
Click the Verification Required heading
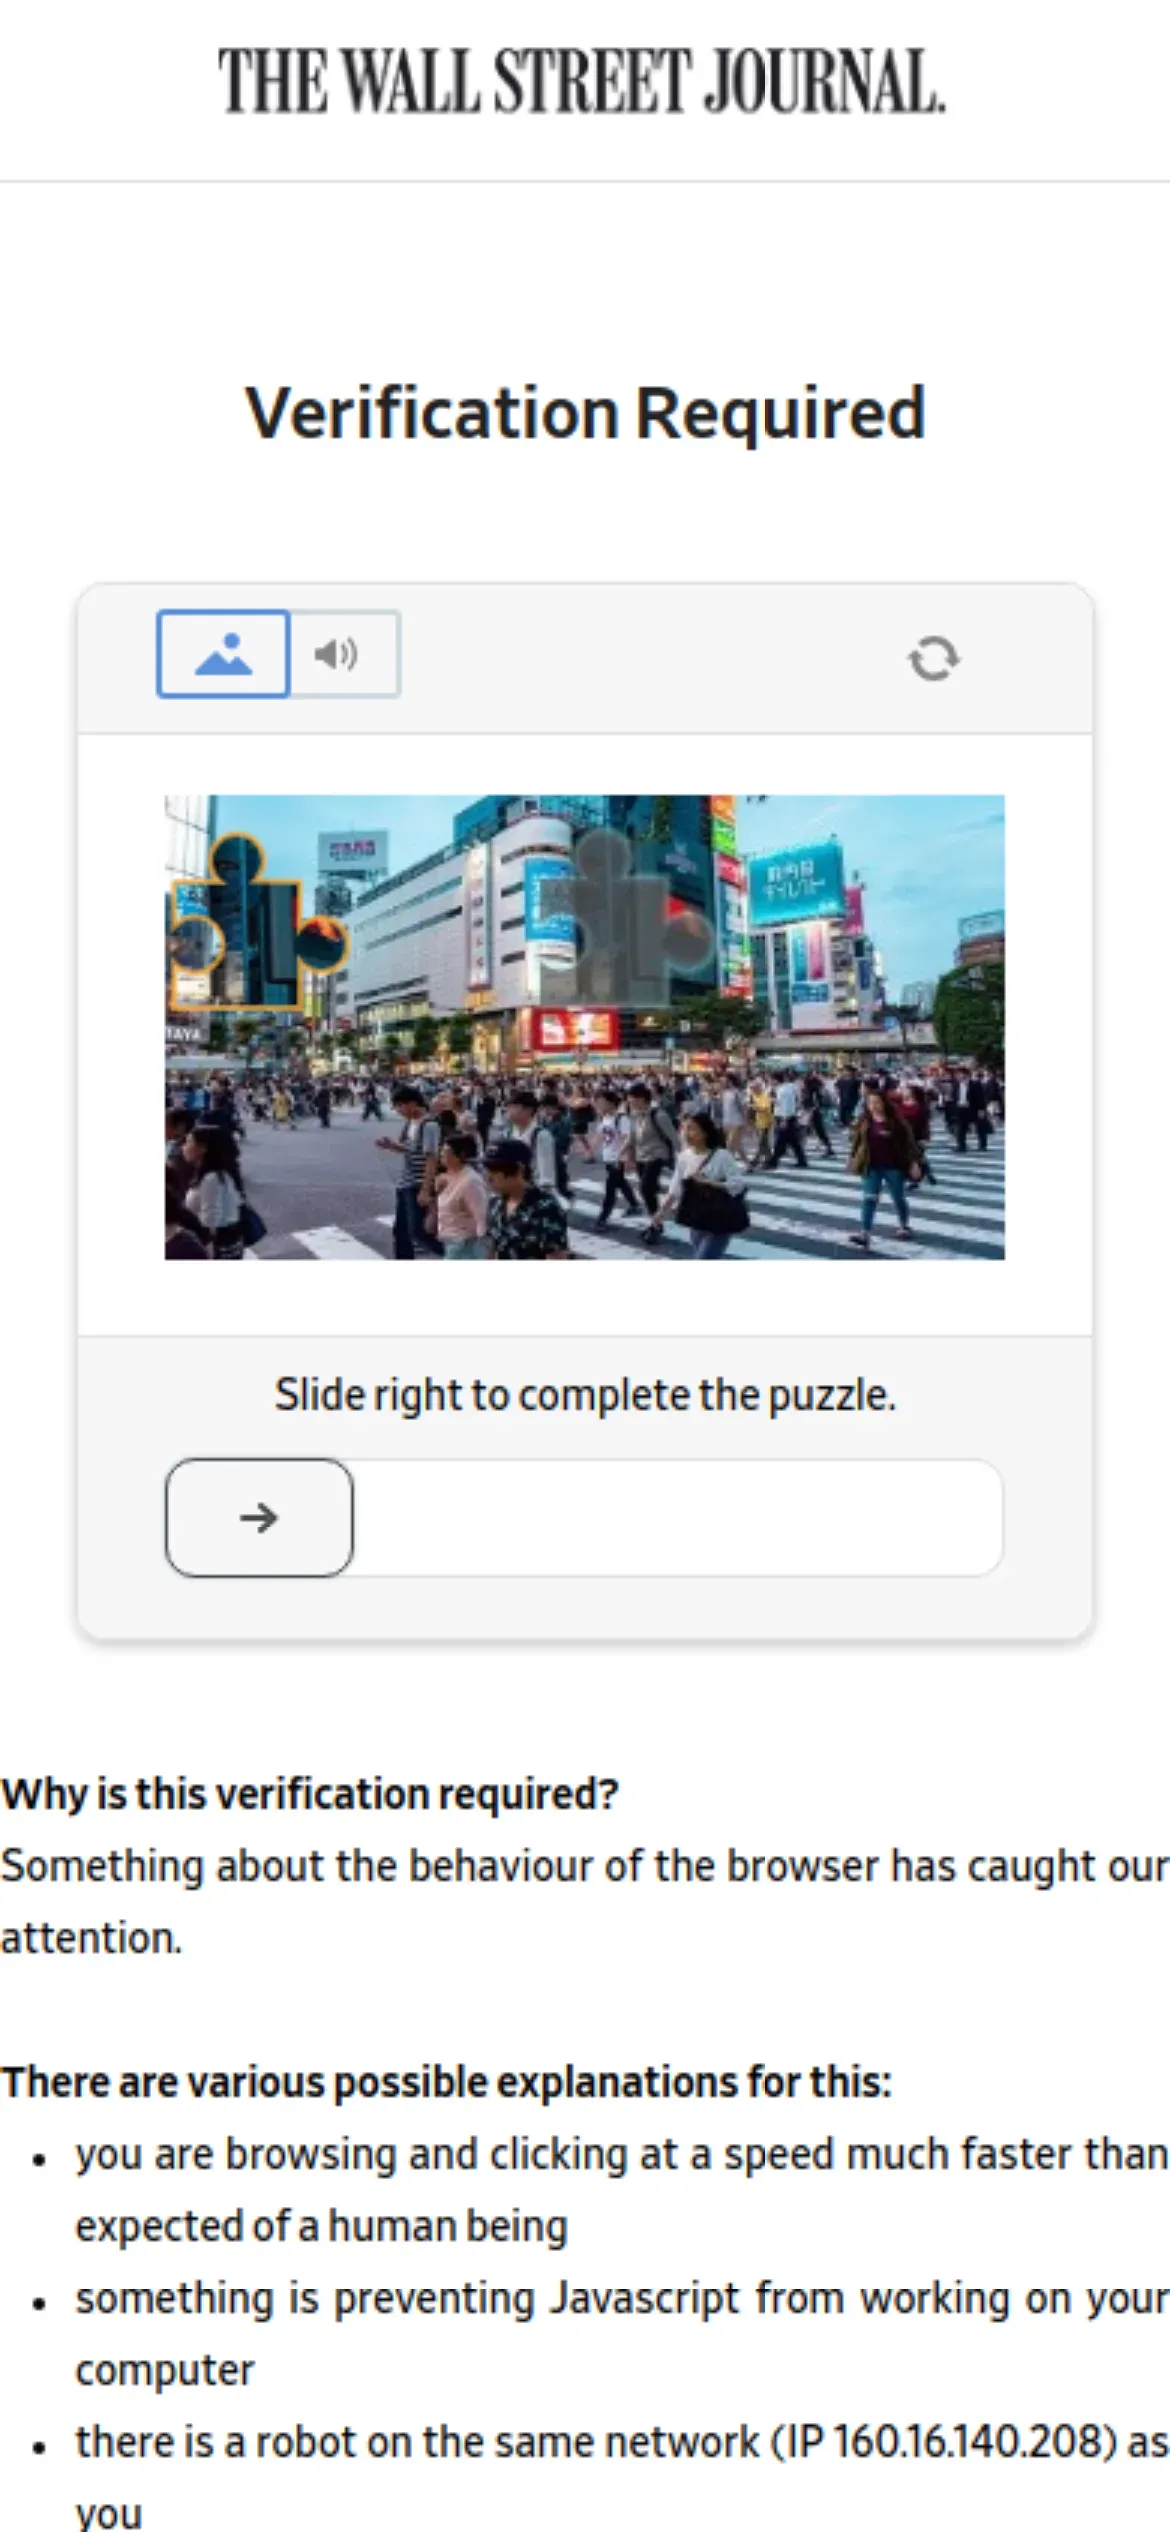point(585,413)
